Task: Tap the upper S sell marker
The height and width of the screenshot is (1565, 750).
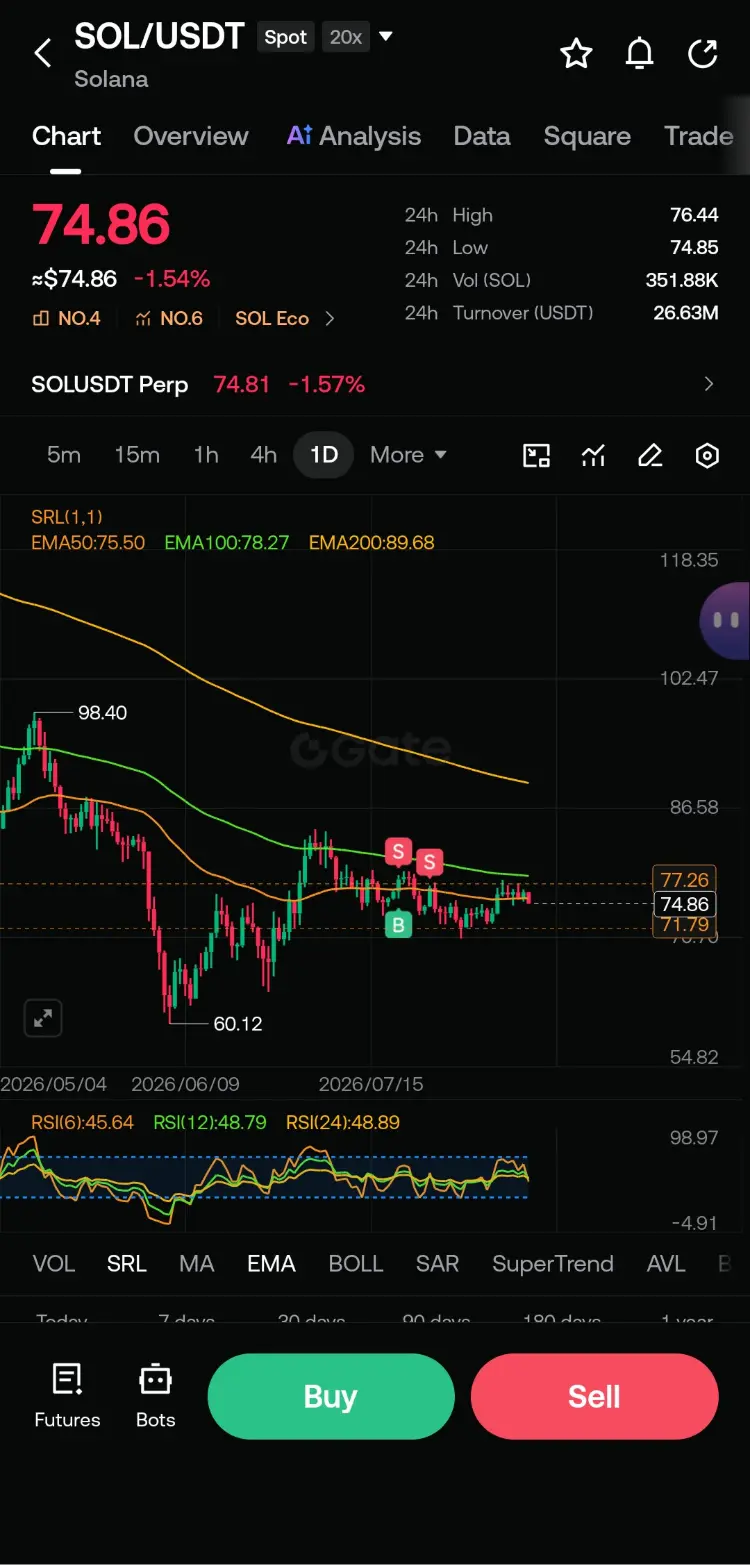Action: 398,851
